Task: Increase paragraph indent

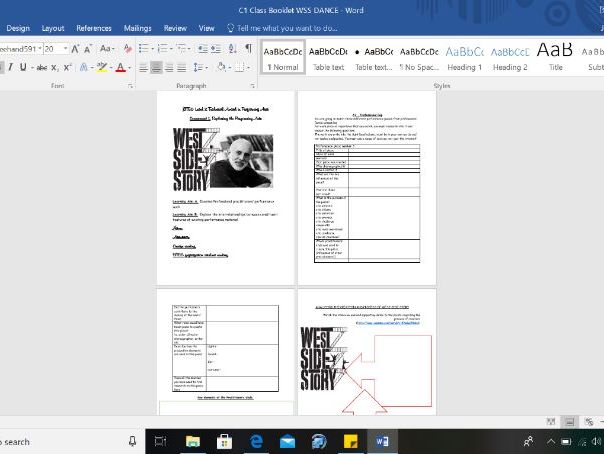Action: (x=216, y=49)
